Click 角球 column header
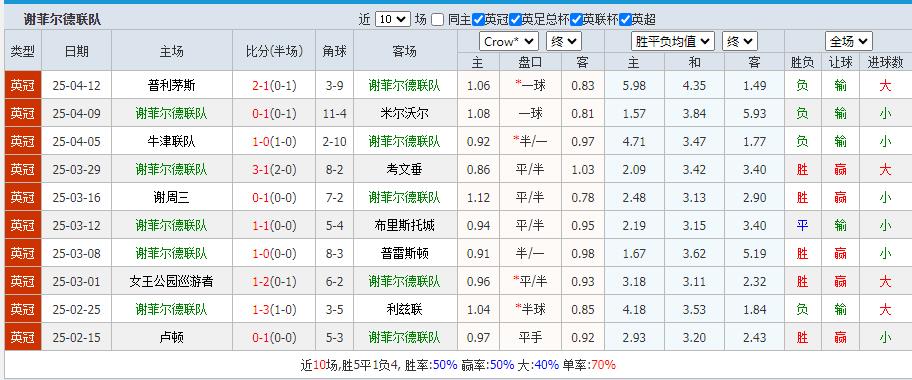This screenshot has width=912, height=380. 334,51
